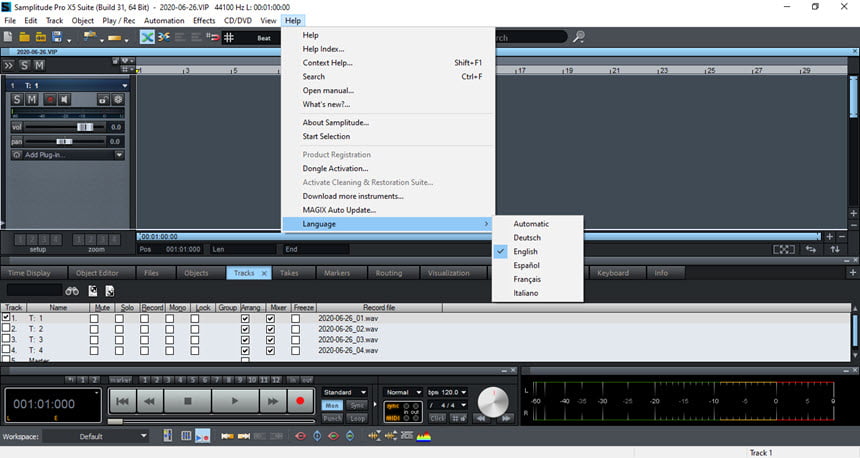Click the red Record transport button
The width and height of the screenshot is (860, 458).
pos(299,402)
